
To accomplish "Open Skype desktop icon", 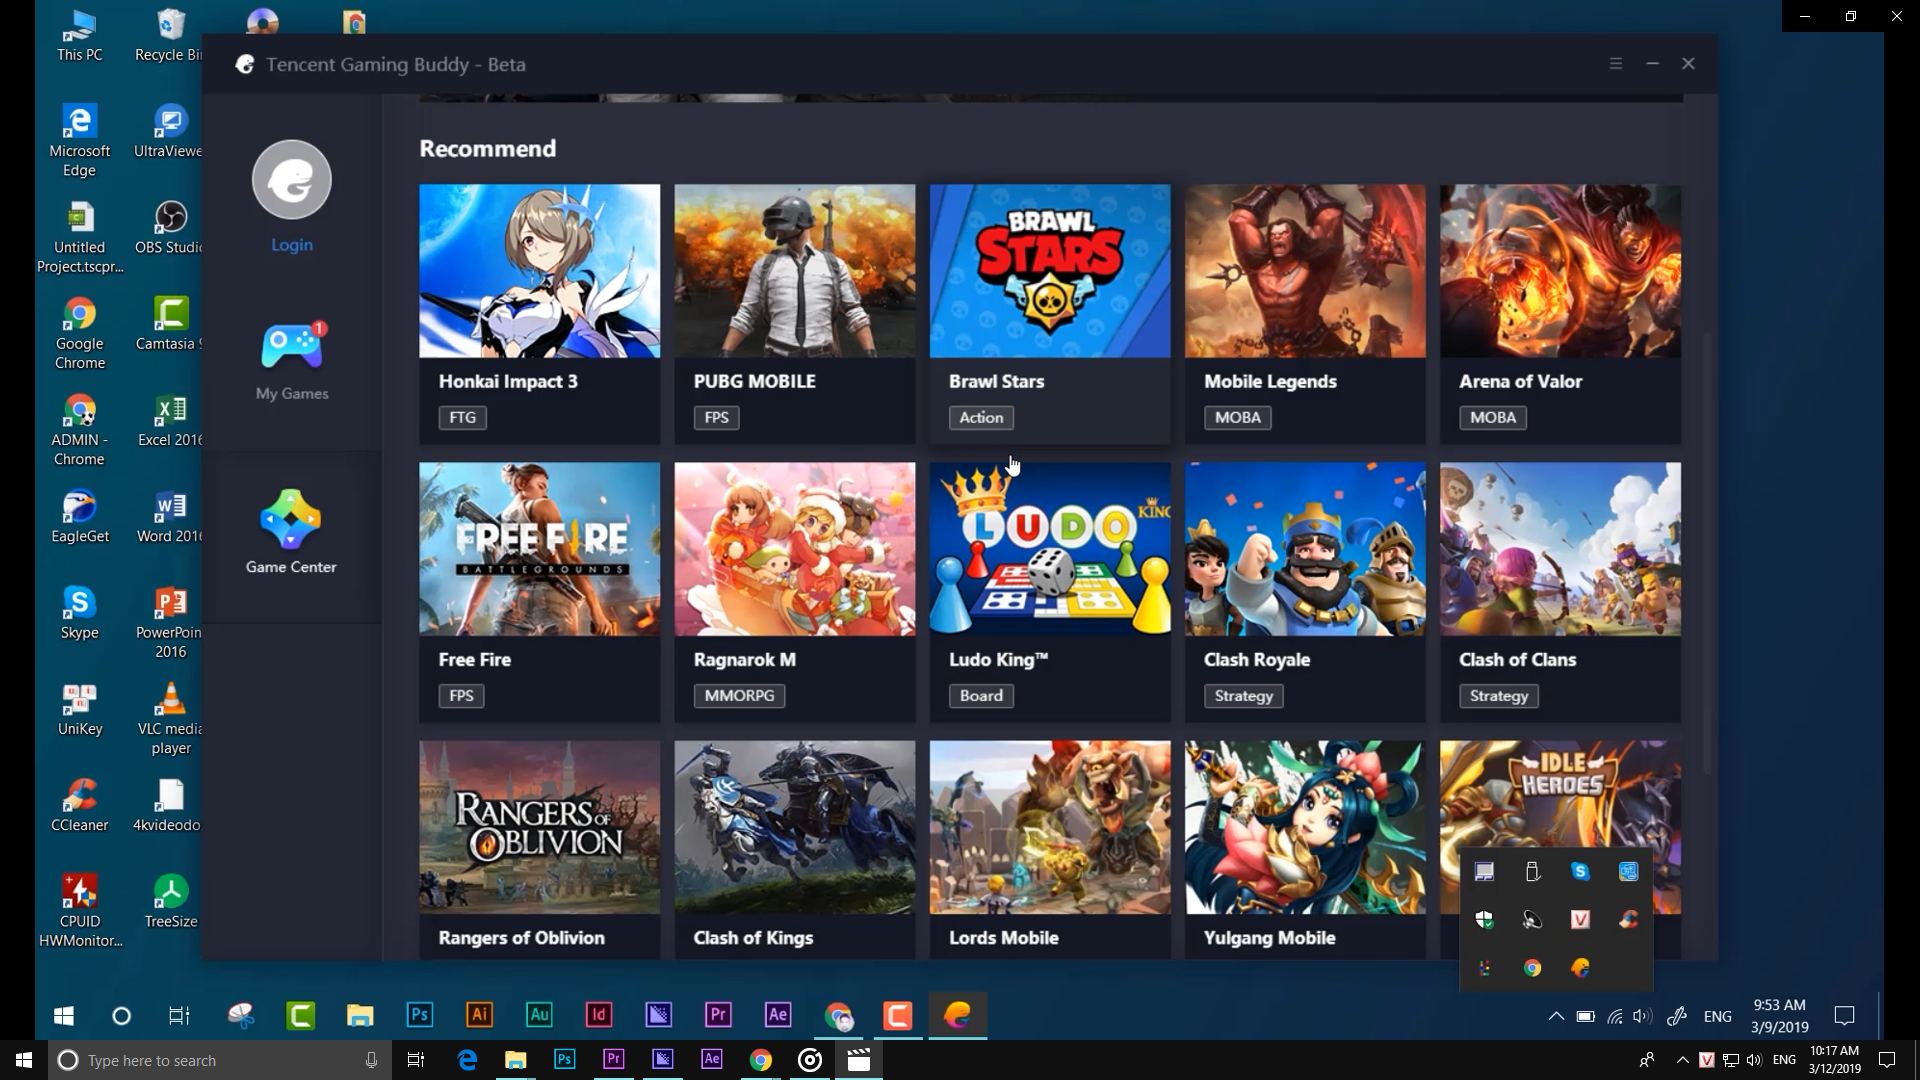I will [x=79, y=612].
